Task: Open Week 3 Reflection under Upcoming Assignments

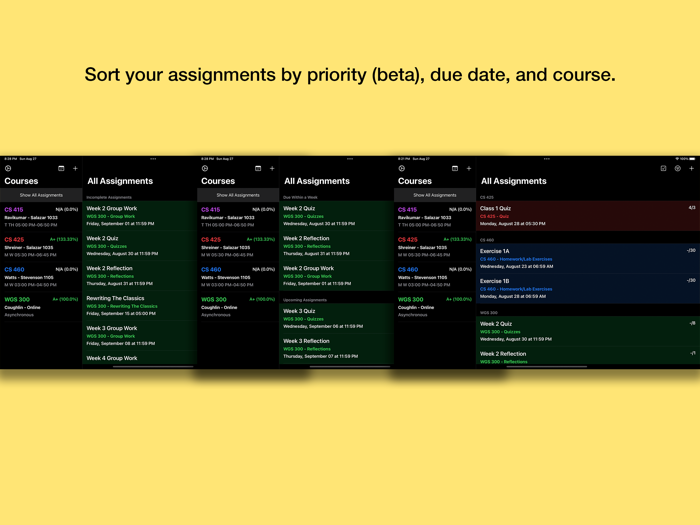Action: click(x=337, y=348)
